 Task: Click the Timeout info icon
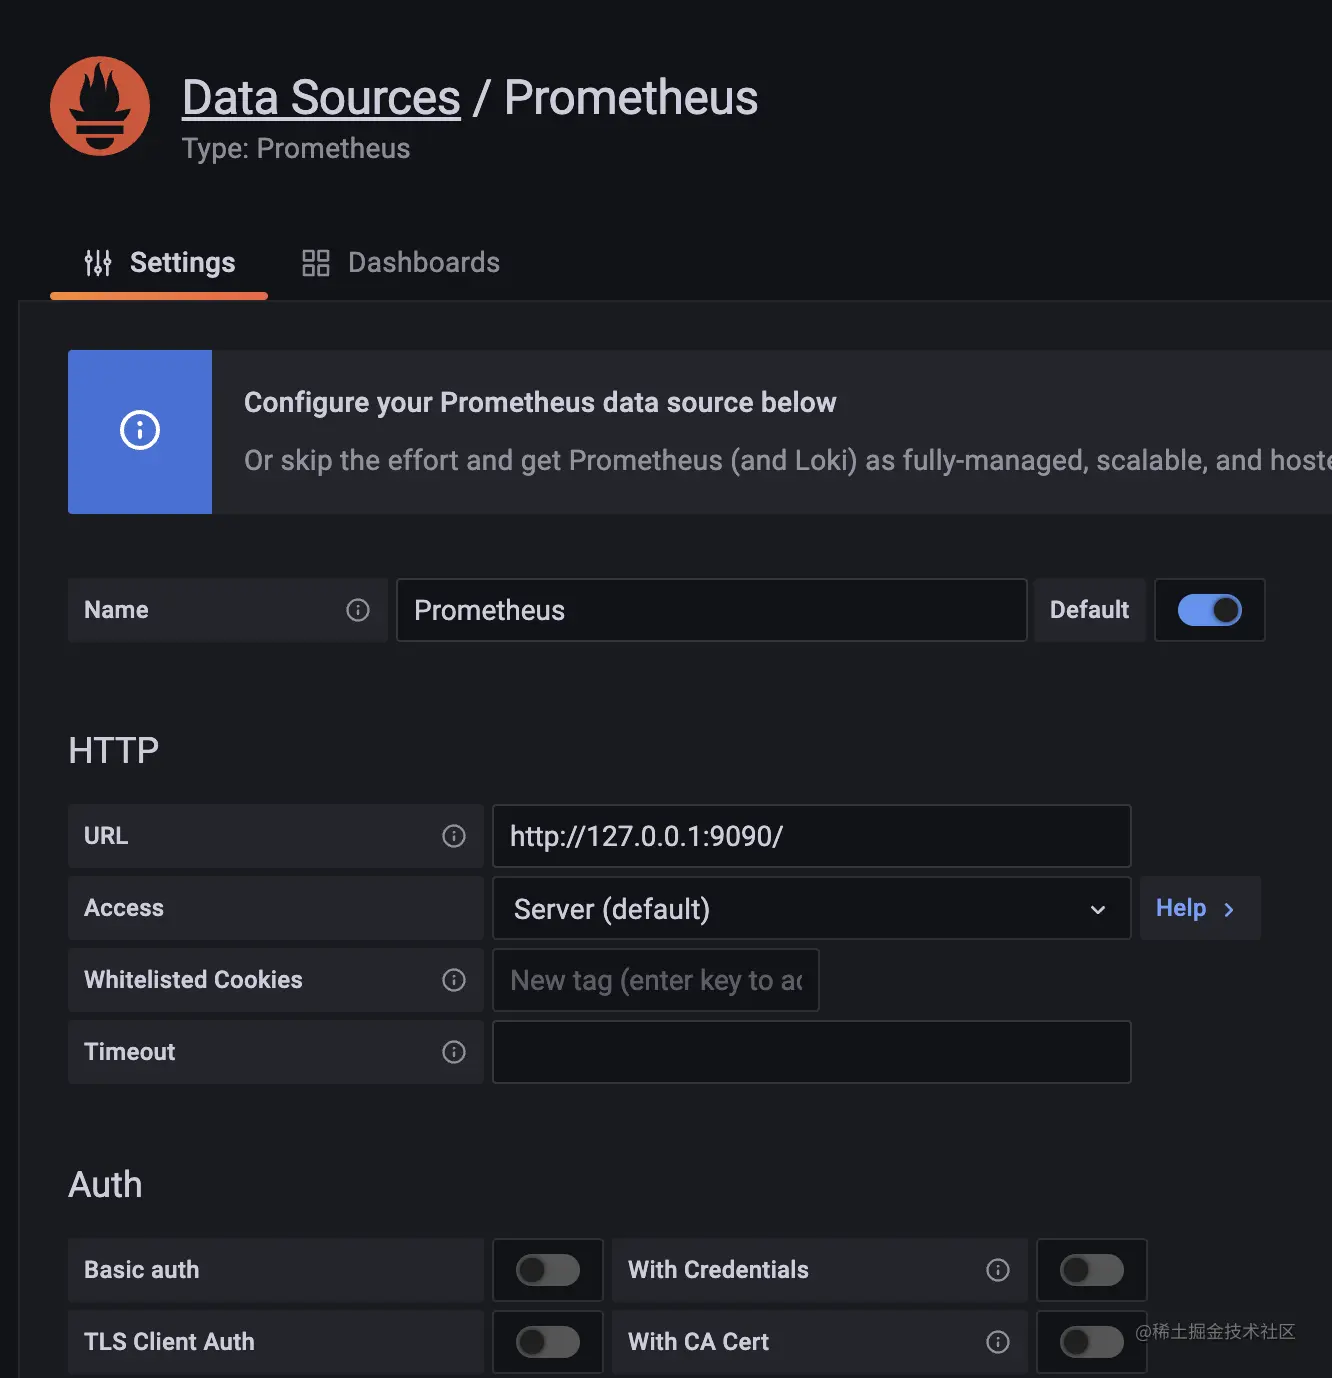click(x=454, y=1052)
